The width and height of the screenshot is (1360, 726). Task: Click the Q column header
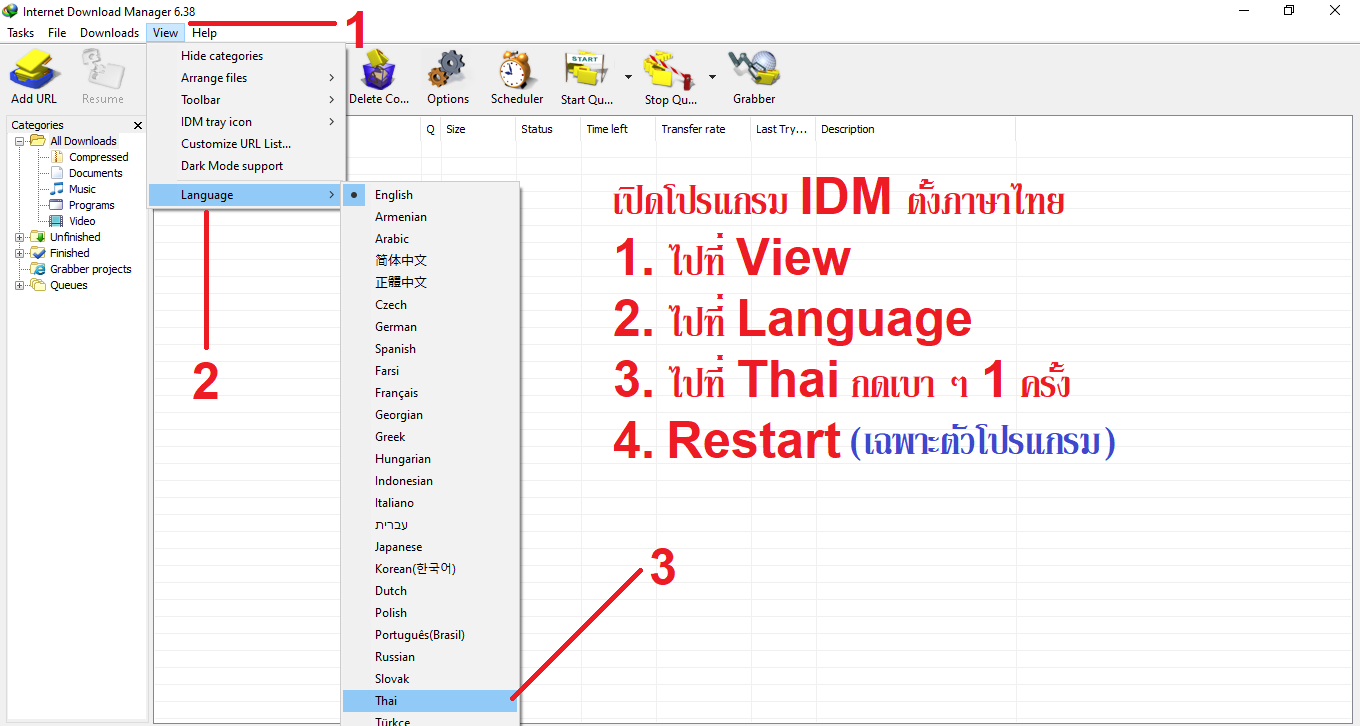pyautogui.click(x=431, y=129)
